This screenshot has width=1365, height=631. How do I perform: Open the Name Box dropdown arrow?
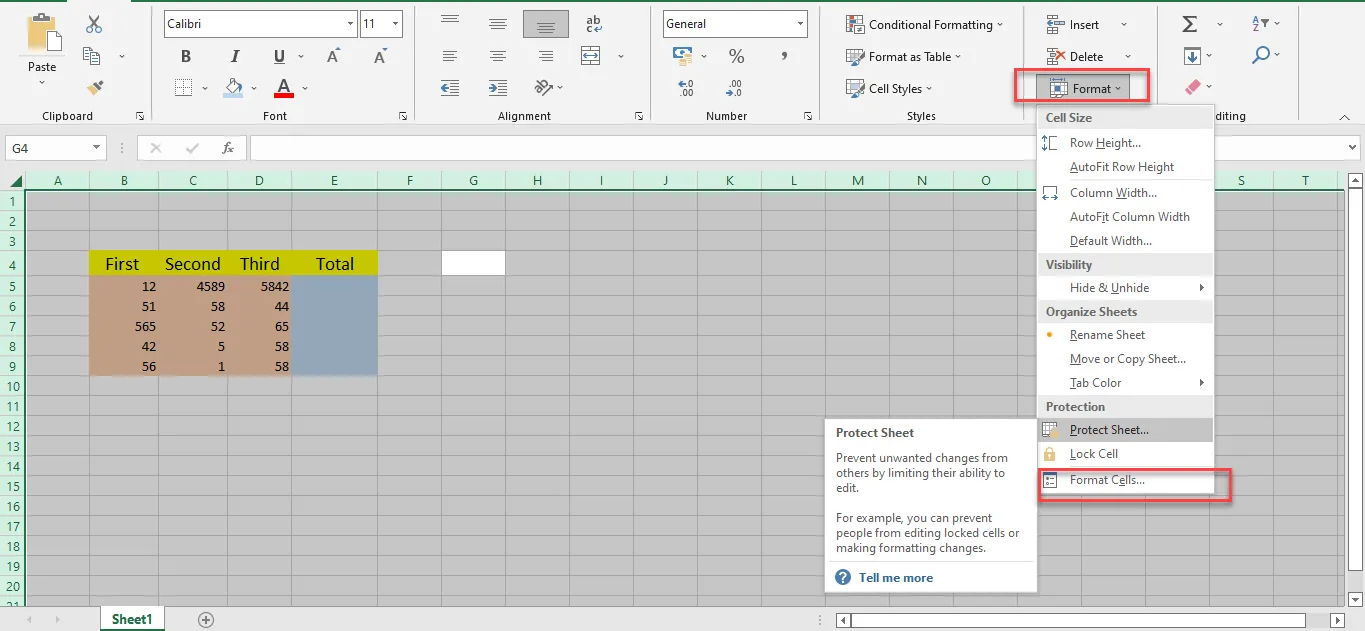[96, 148]
